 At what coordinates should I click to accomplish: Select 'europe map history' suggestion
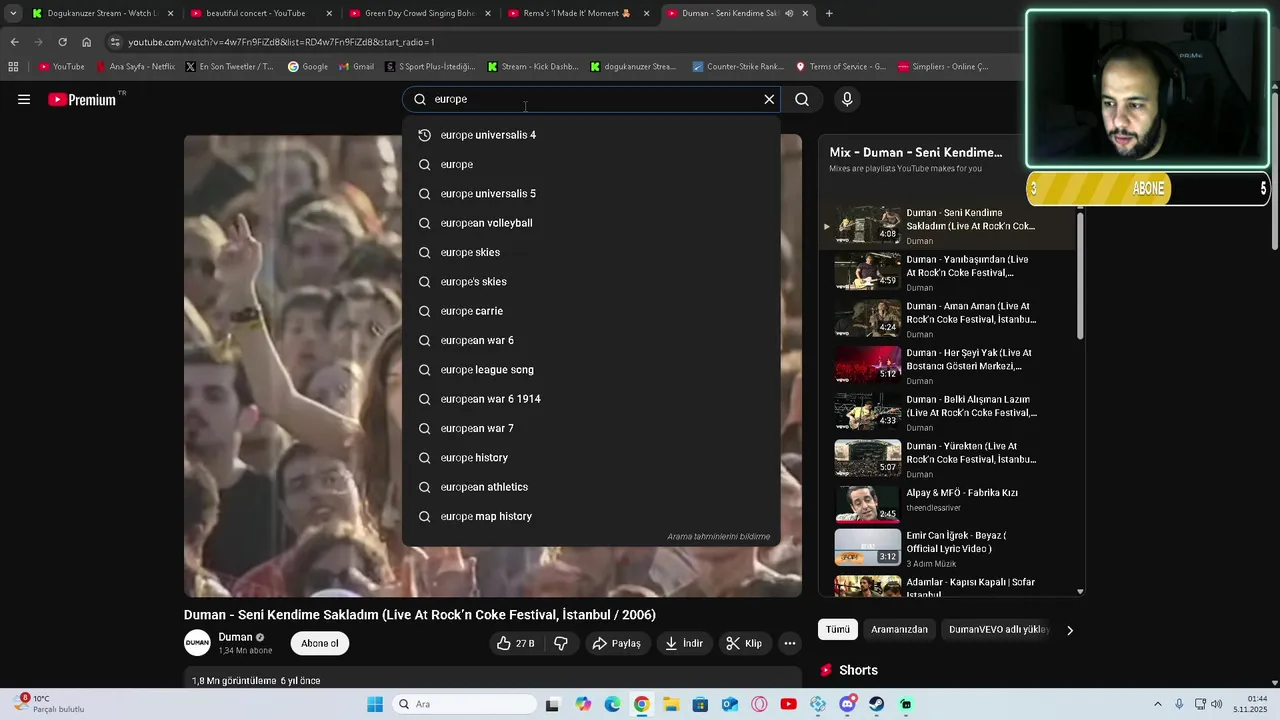pos(591,516)
